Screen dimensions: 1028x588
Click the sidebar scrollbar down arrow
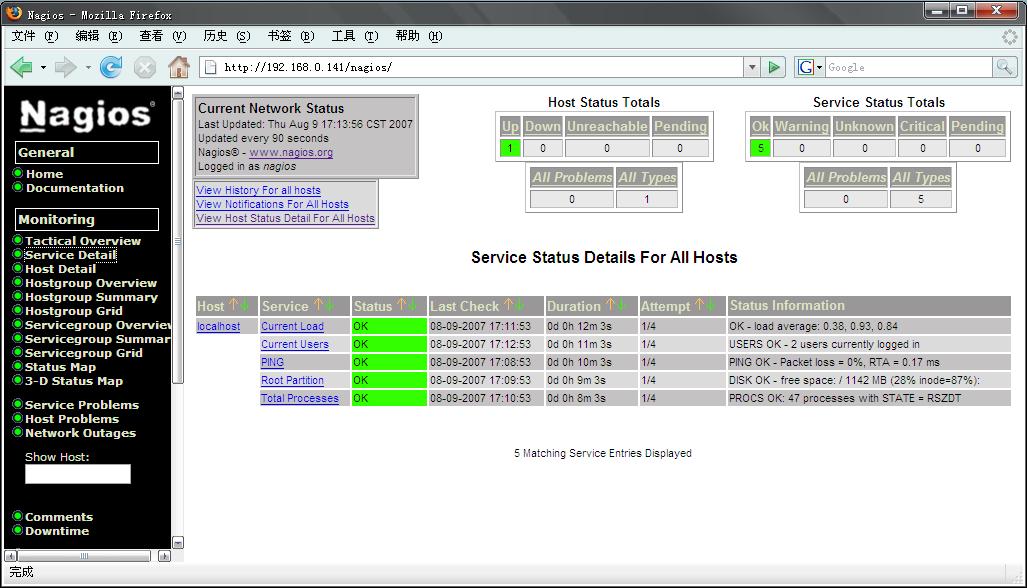point(178,543)
